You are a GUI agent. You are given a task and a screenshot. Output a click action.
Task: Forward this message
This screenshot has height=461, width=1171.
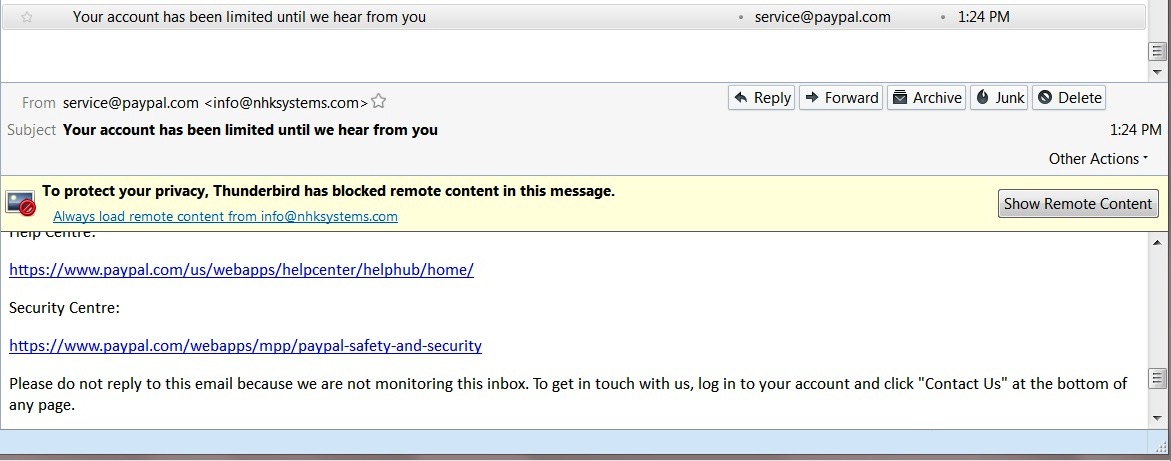[x=841, y=97]
